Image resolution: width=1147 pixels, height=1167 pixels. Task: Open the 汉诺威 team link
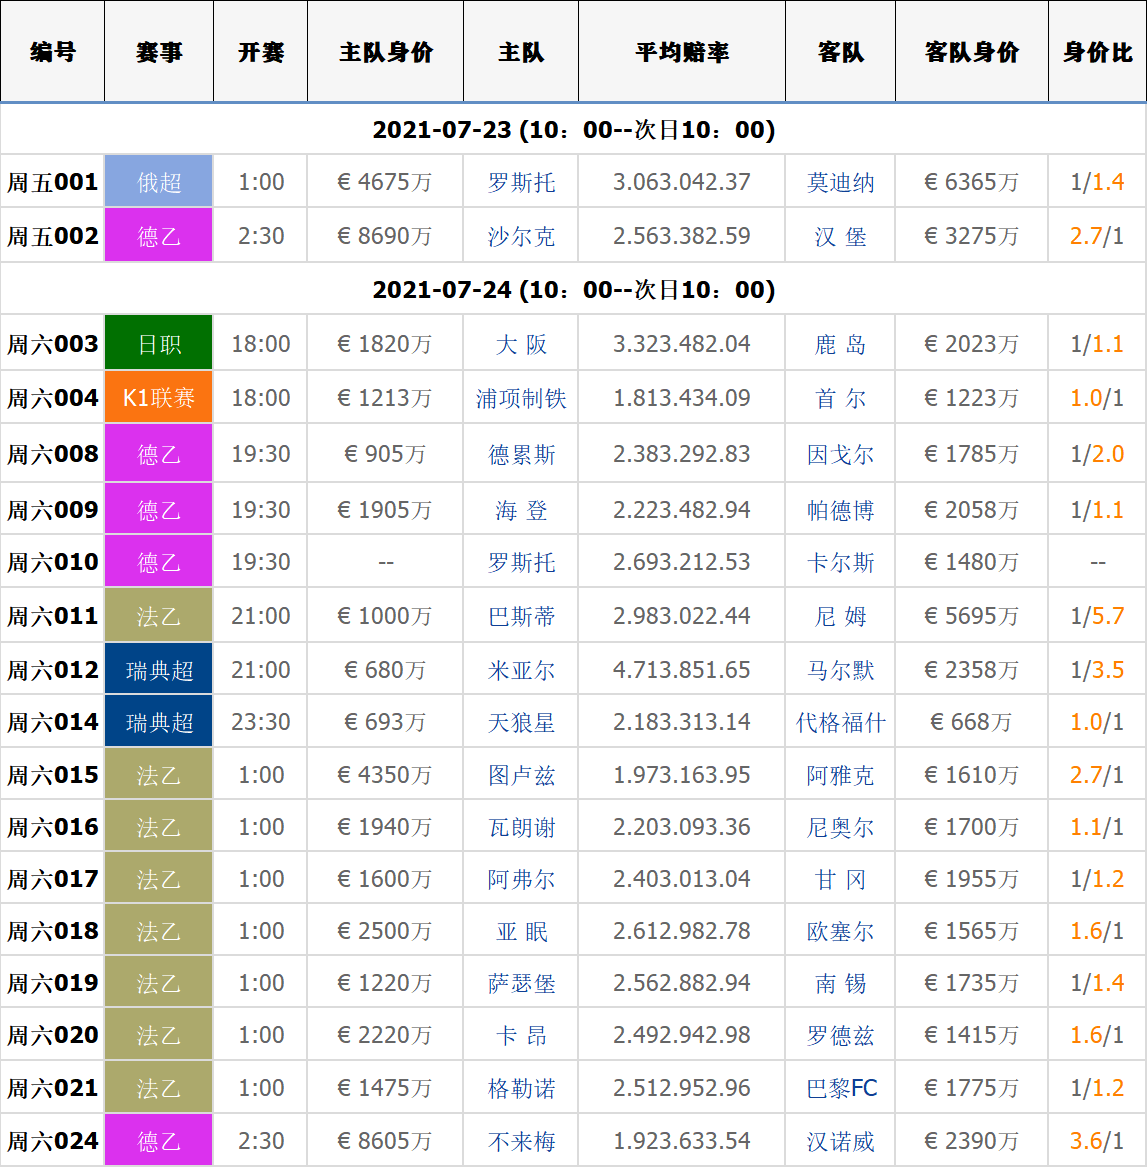[840, 1142]
